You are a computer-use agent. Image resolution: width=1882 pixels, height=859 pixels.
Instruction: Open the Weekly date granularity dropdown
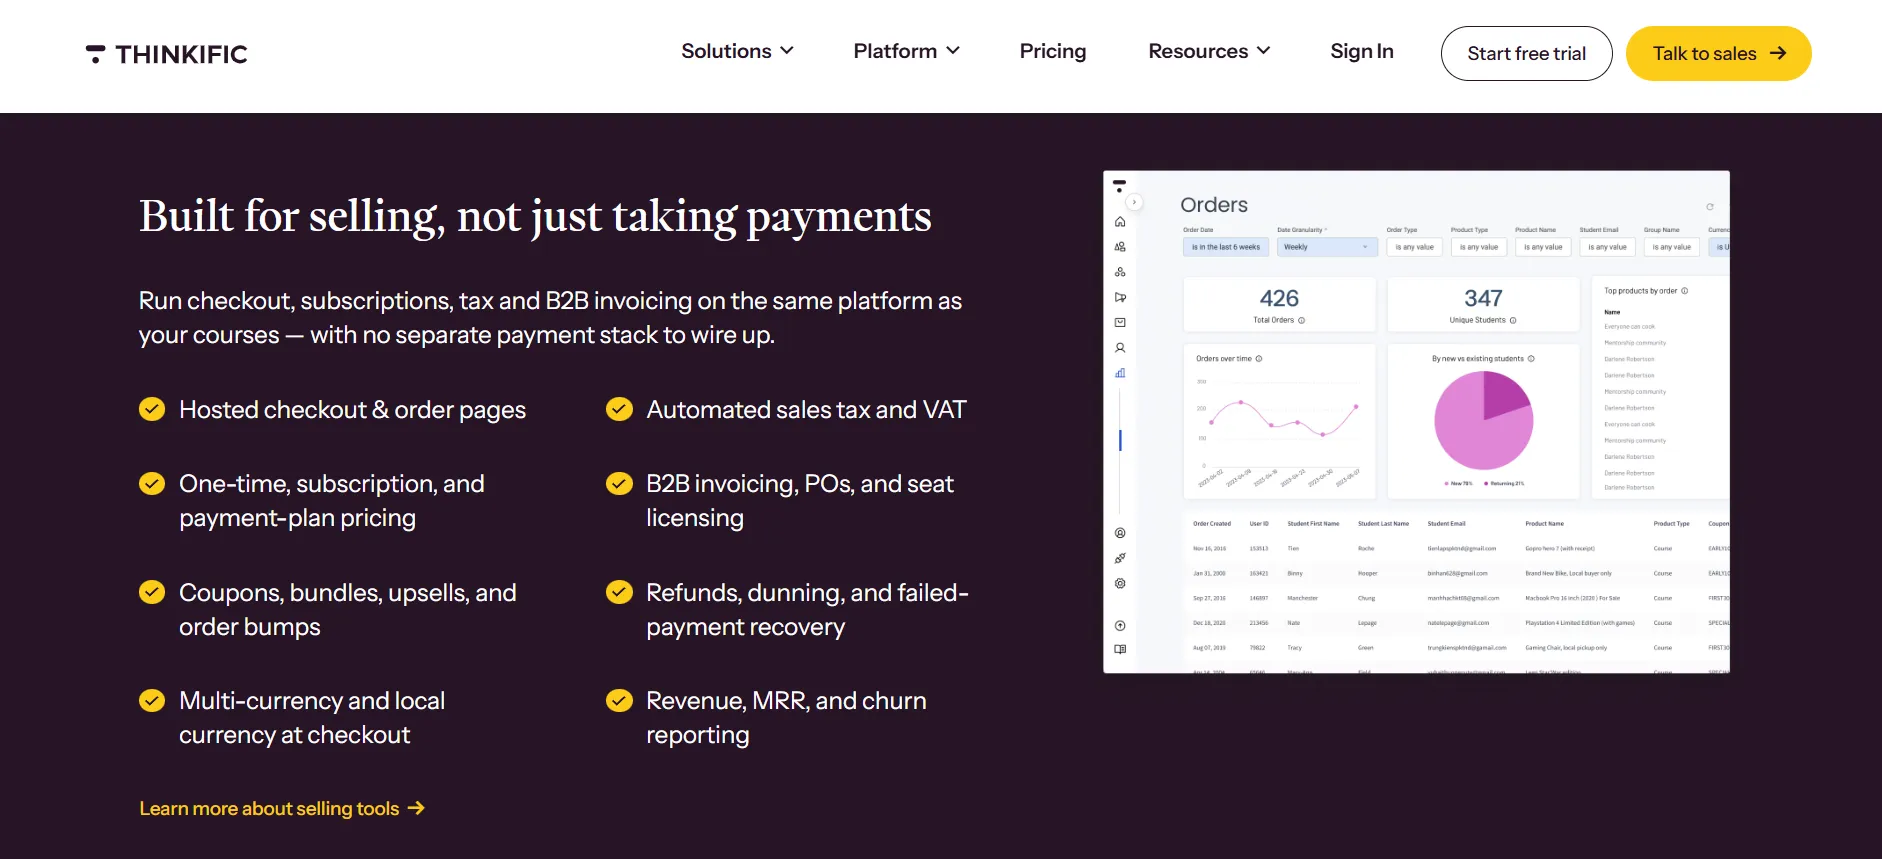[1327, 247]
